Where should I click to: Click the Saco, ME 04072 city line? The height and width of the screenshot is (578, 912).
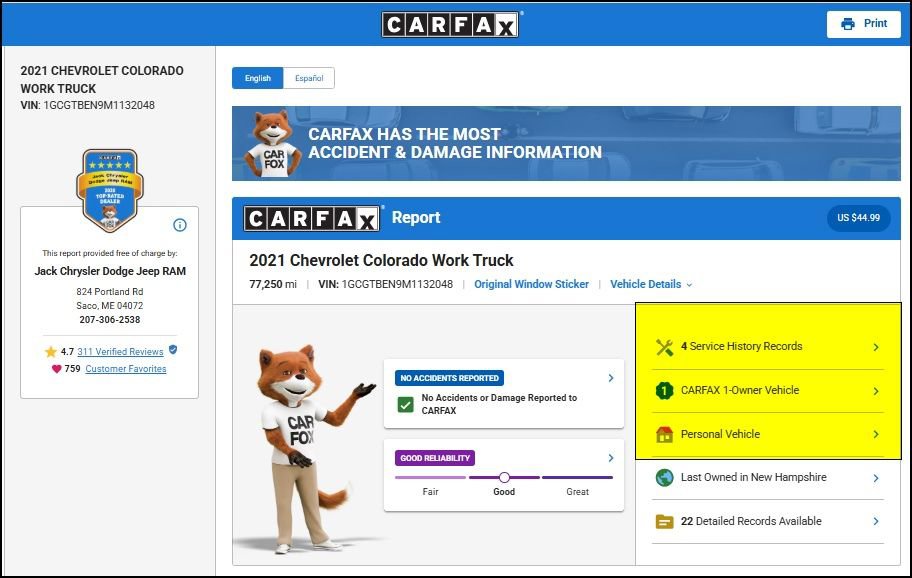(110, 306)
